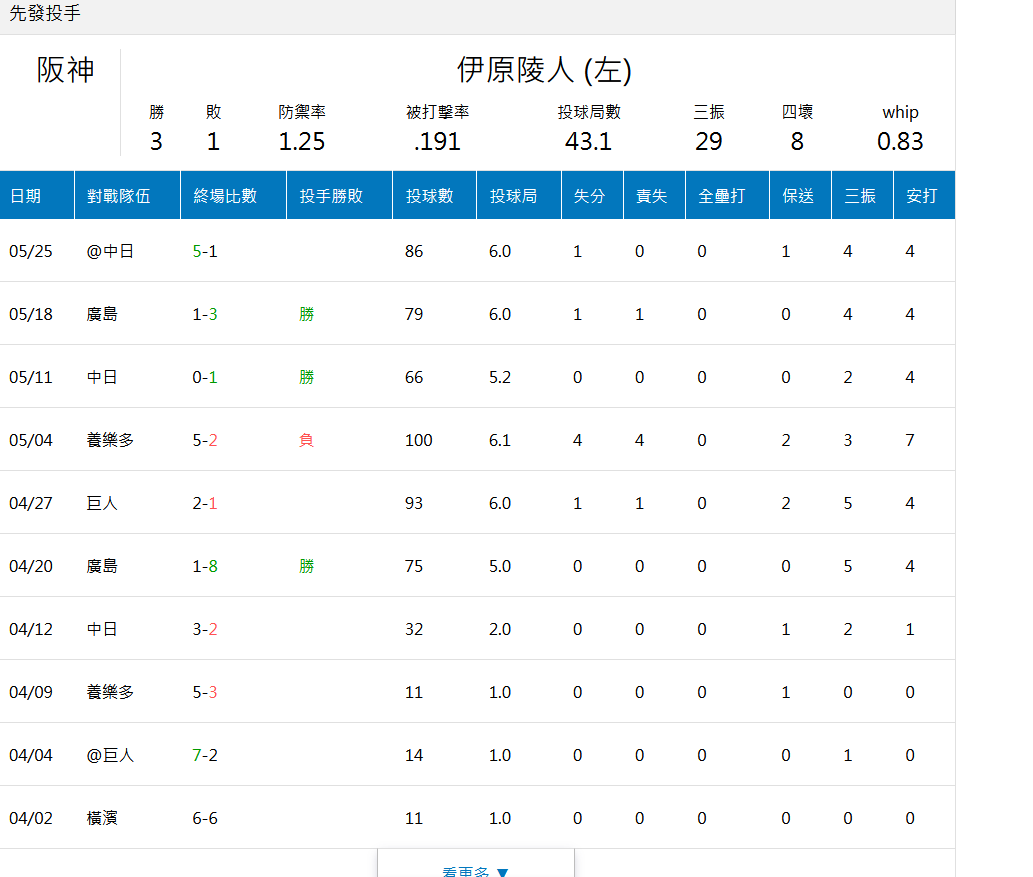Click innings 6.1 in 05/04 row

tap(500, 440)
